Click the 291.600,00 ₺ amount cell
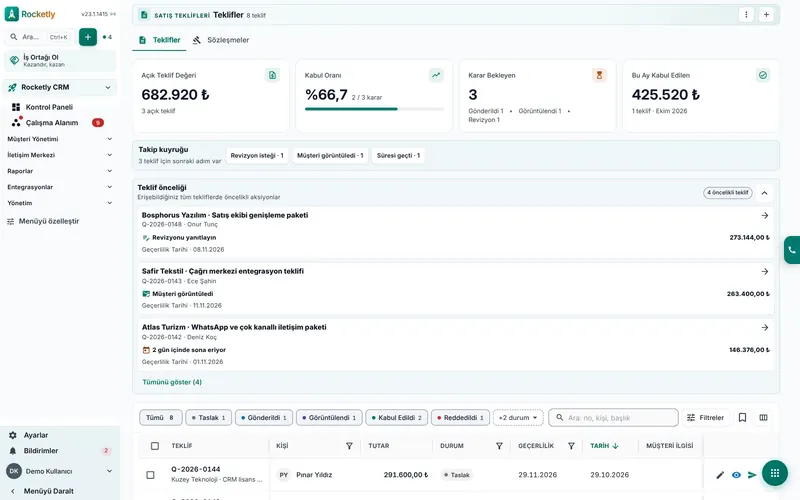The image size is (800, 500). click(x=406, y=475)
